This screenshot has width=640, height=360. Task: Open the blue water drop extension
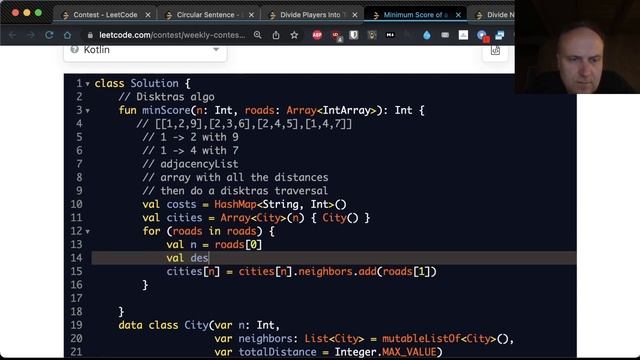[x=427, y=35]
